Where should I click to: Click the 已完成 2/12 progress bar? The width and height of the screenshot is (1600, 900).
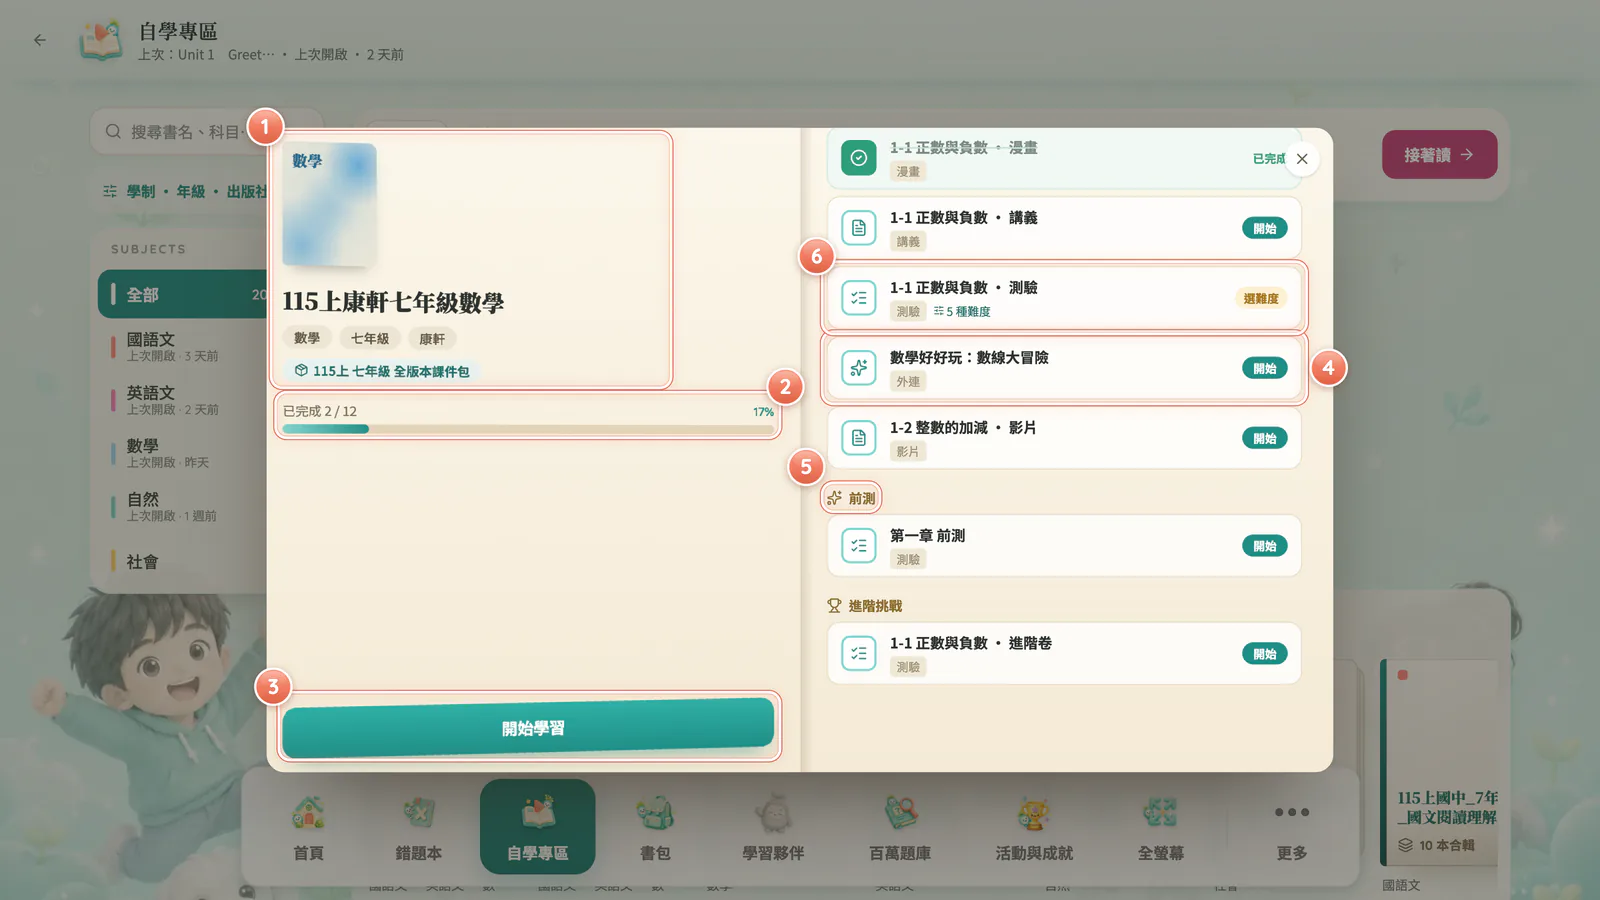click(528, 429)
